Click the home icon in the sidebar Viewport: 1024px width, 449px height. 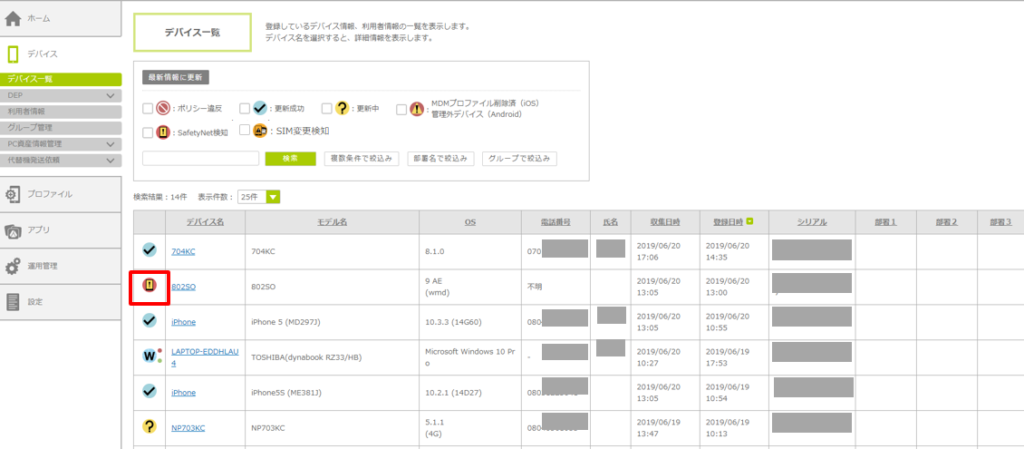pos(13,18)
